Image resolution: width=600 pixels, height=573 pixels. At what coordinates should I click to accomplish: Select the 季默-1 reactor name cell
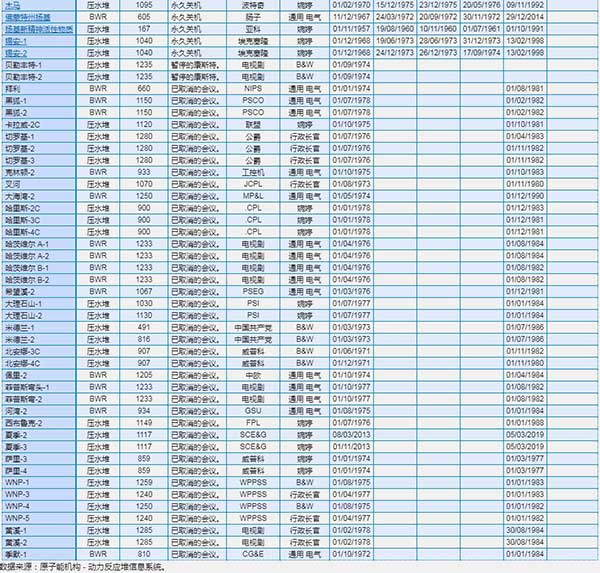pos(16,553)
